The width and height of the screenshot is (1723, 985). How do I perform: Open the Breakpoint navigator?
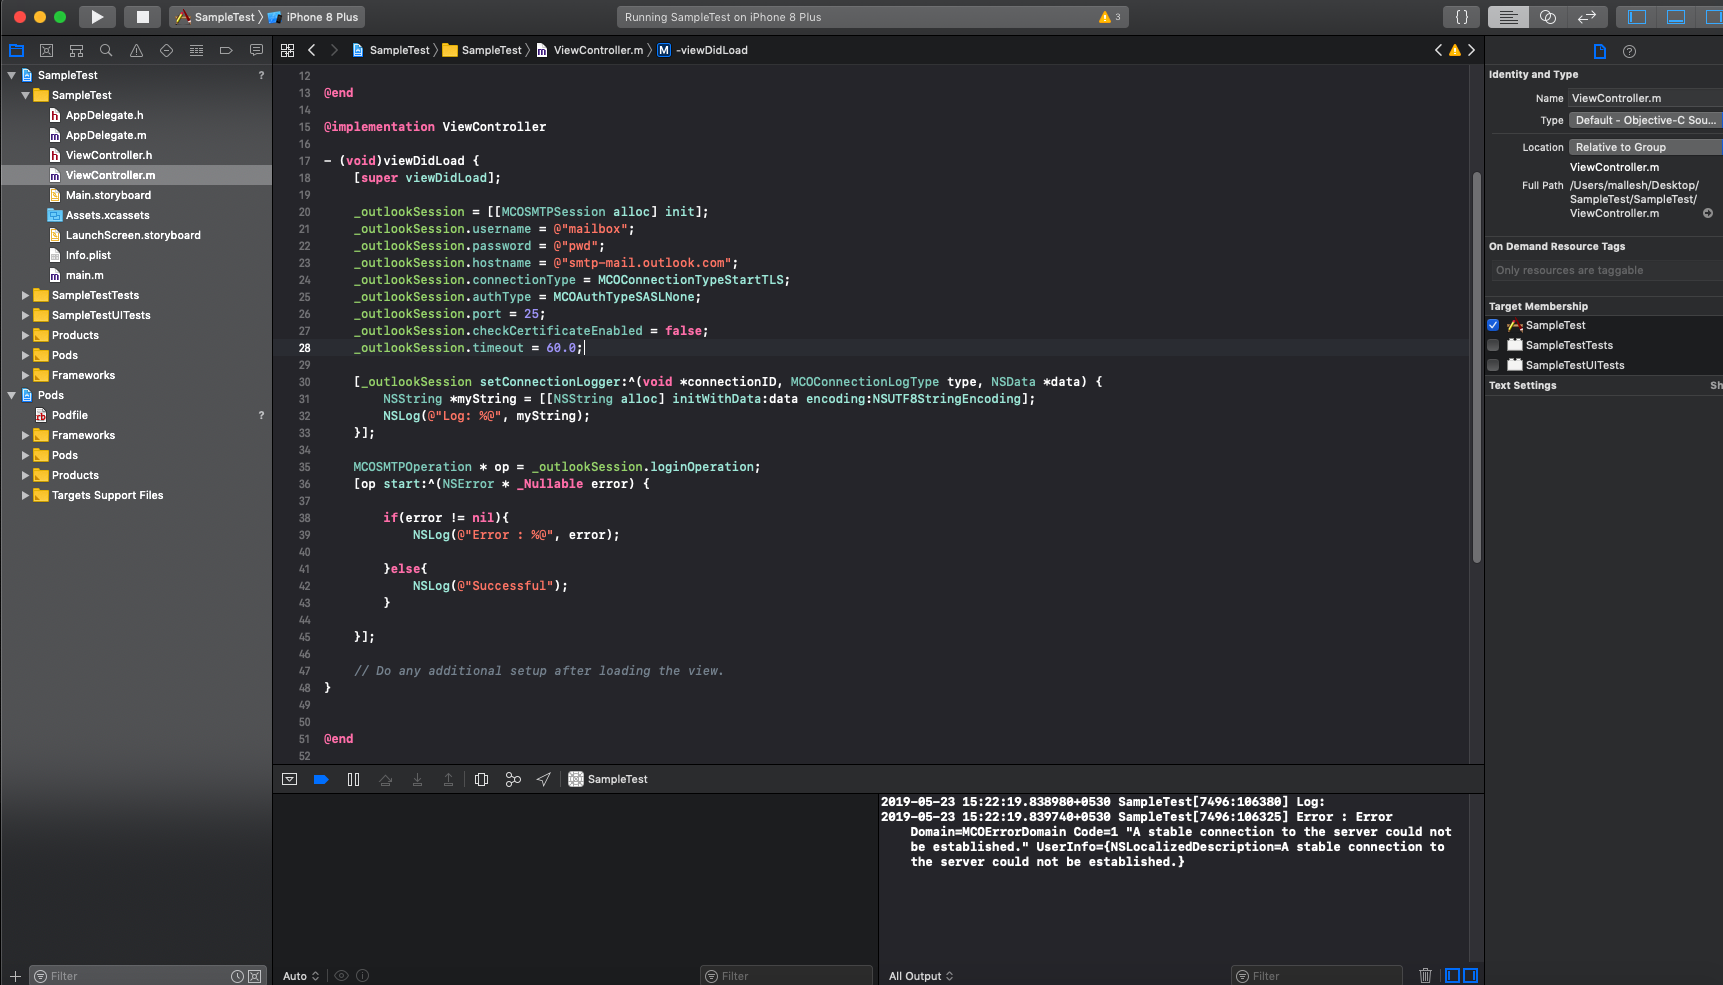coord(225,49)
